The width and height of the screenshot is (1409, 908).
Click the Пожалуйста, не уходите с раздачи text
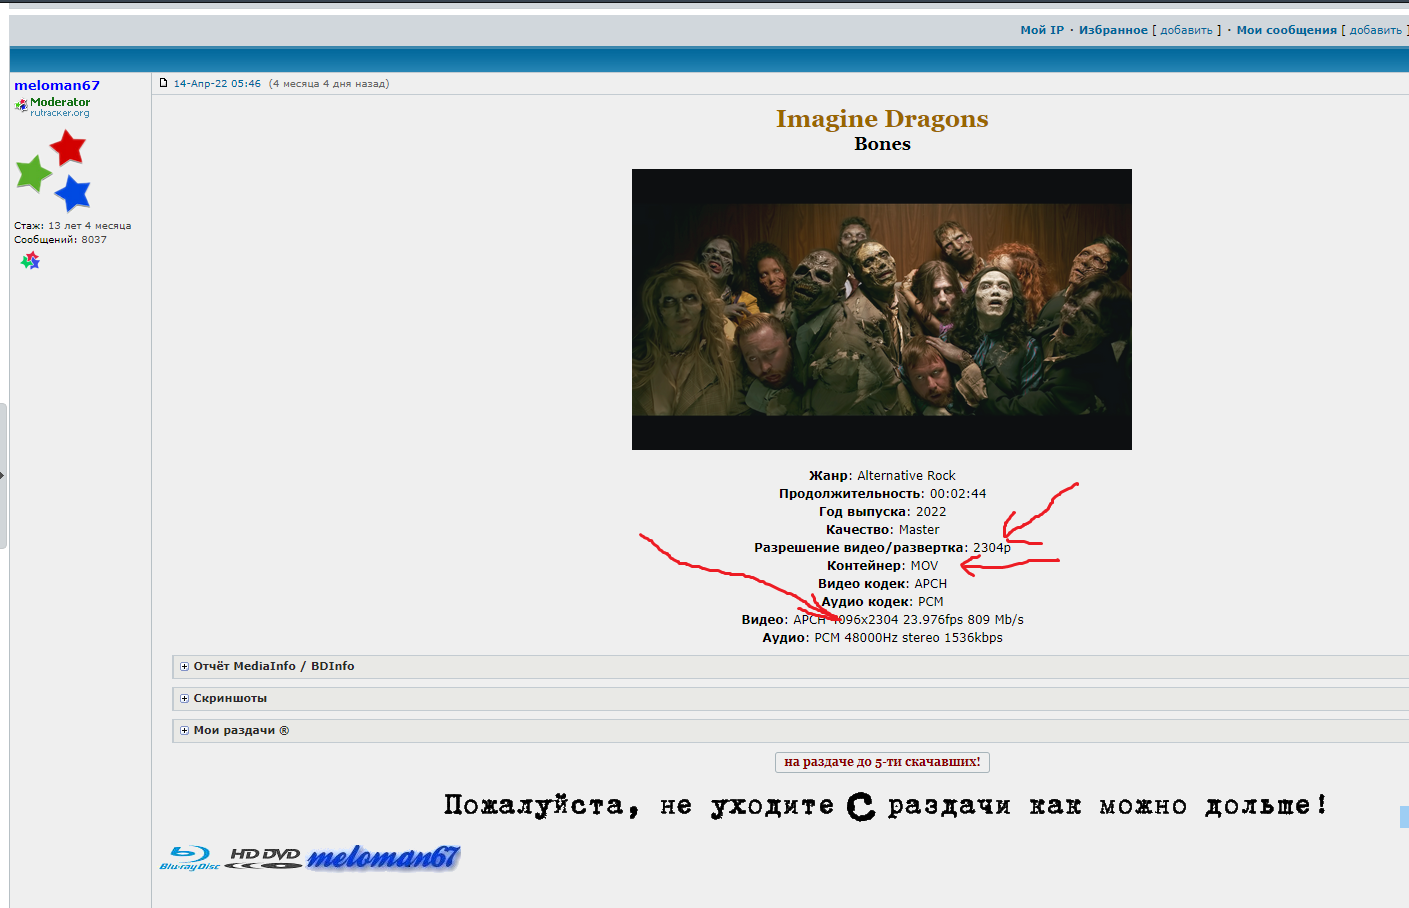pyautogui.click(x=886, y=806)
